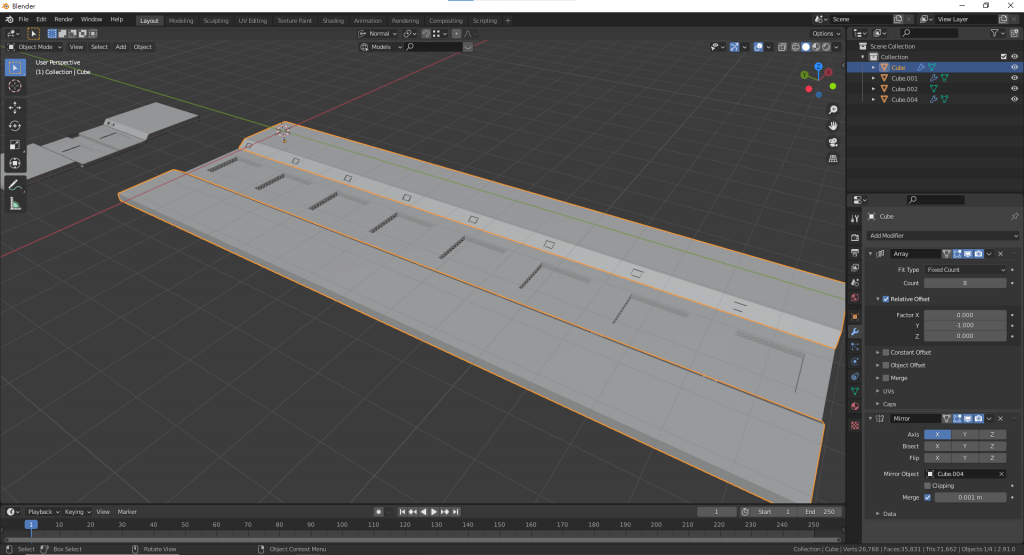
Task: Hide Cube.002 in the outliner
Action: click(x=1014, y=89)
